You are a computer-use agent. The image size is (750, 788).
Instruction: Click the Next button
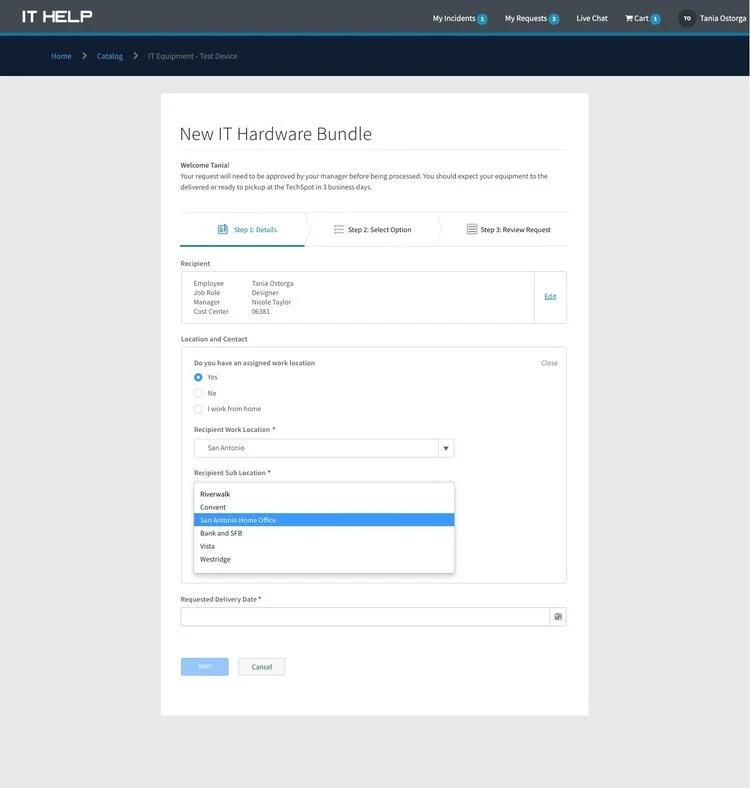205,666
